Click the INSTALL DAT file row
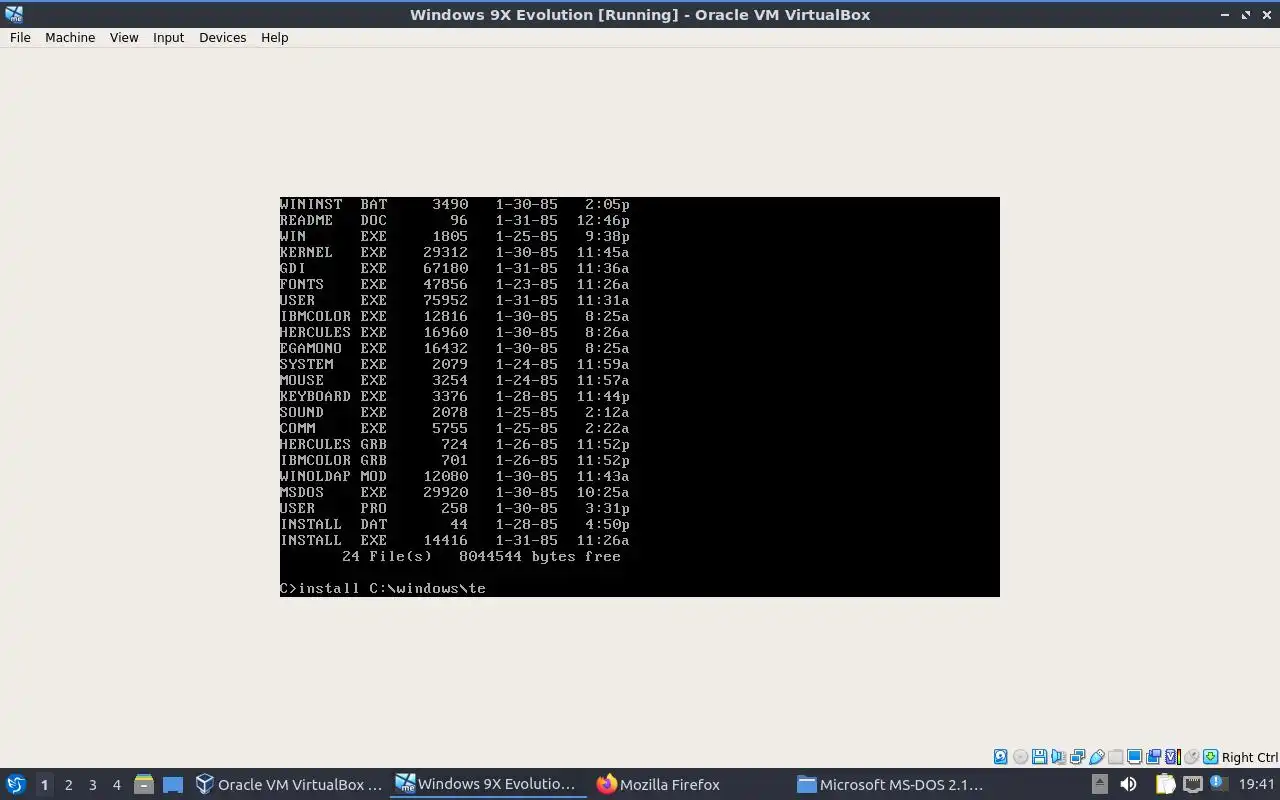The image size is (1280, 800). (x=455, y=524)
